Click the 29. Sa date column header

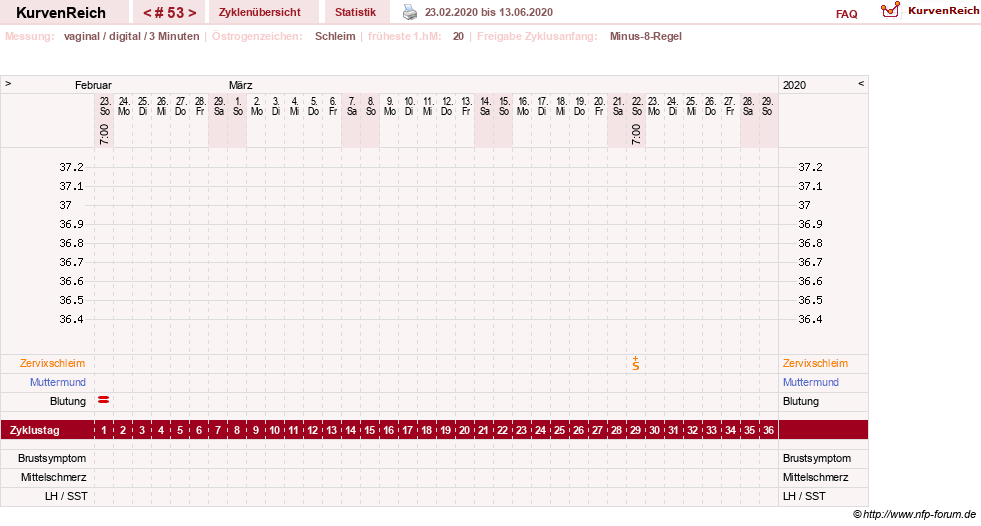coord(219,106)
